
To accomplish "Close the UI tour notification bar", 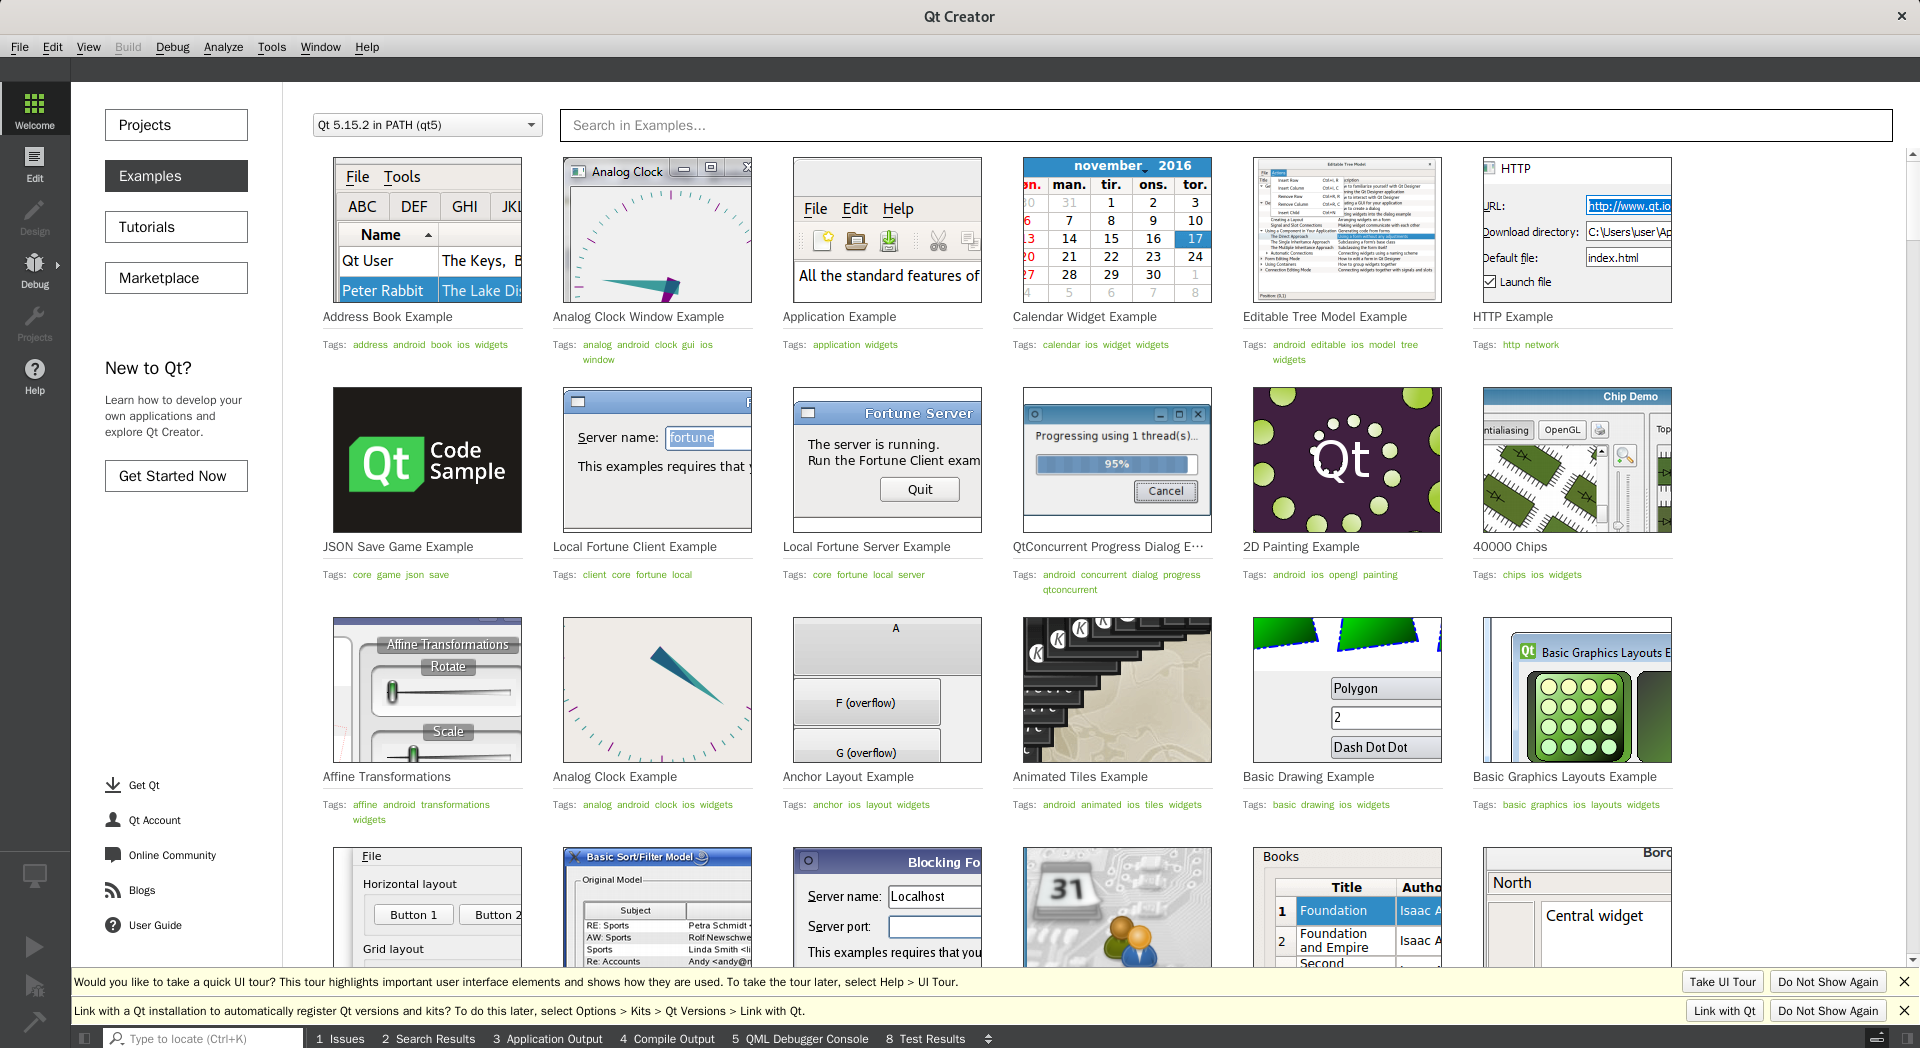I will (1904, 982).
